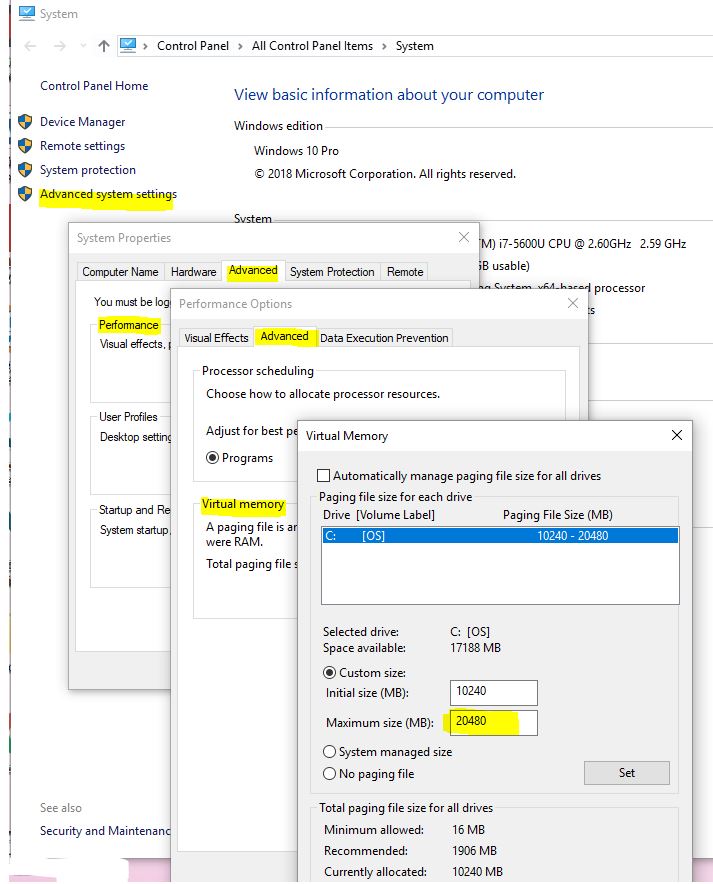Viewport: 713px width, 884px height.
Task: Select Advanced tab in System Properties
Action: click(253, 271)
